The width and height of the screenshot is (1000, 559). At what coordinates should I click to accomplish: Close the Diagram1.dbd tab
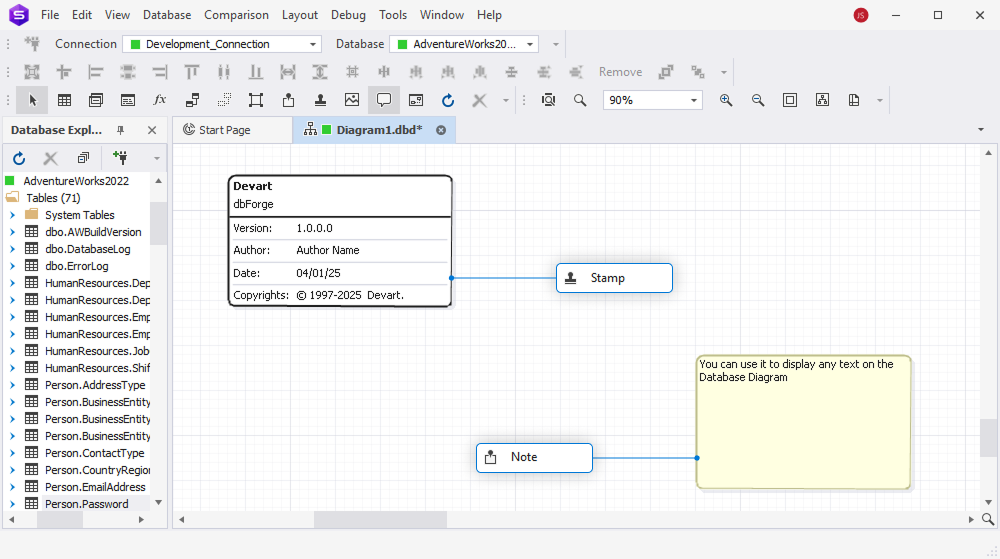coord(441,130)
